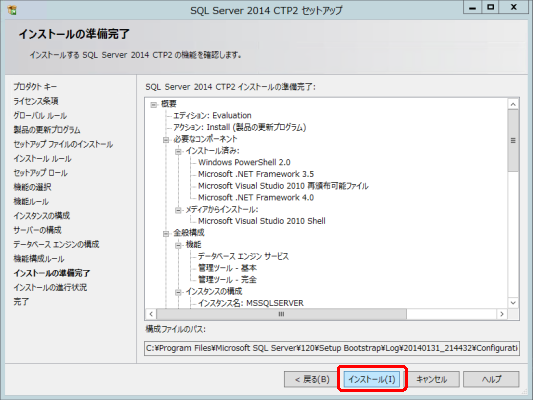Collapse the 全般構成 node
The image size is (533, 400).
[x=166, y=234]
